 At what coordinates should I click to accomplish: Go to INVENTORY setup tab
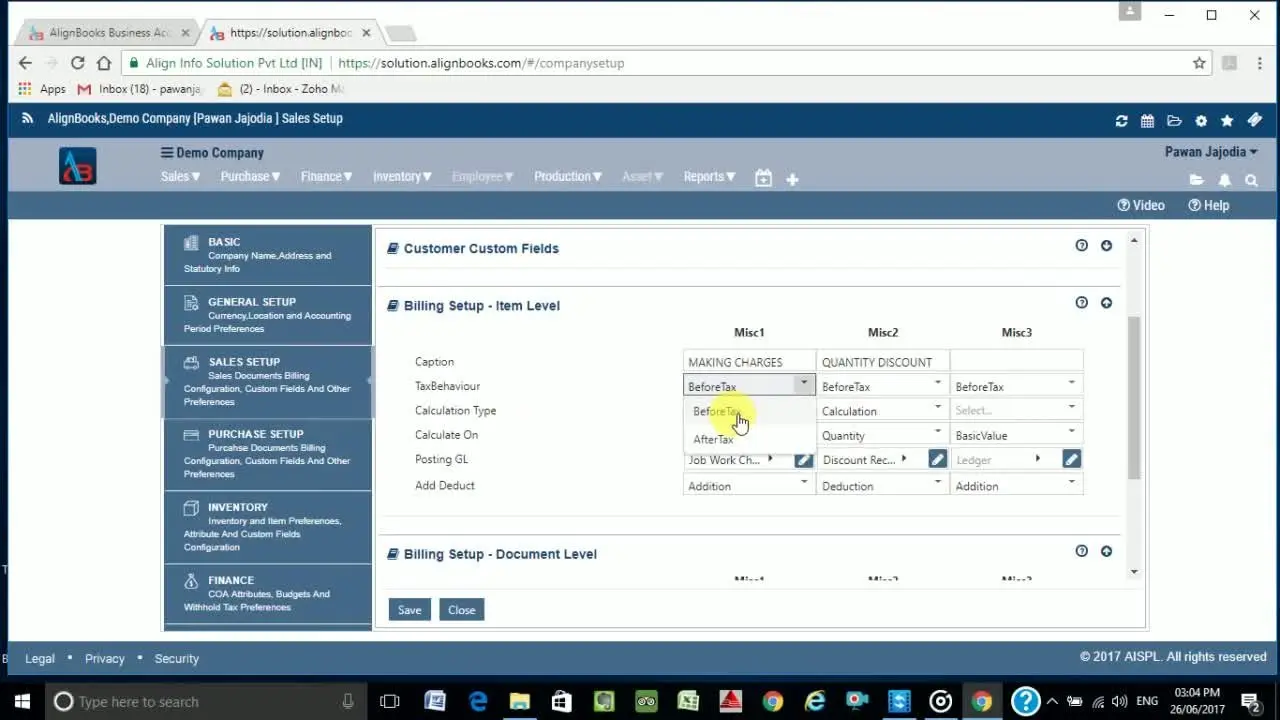268,527
